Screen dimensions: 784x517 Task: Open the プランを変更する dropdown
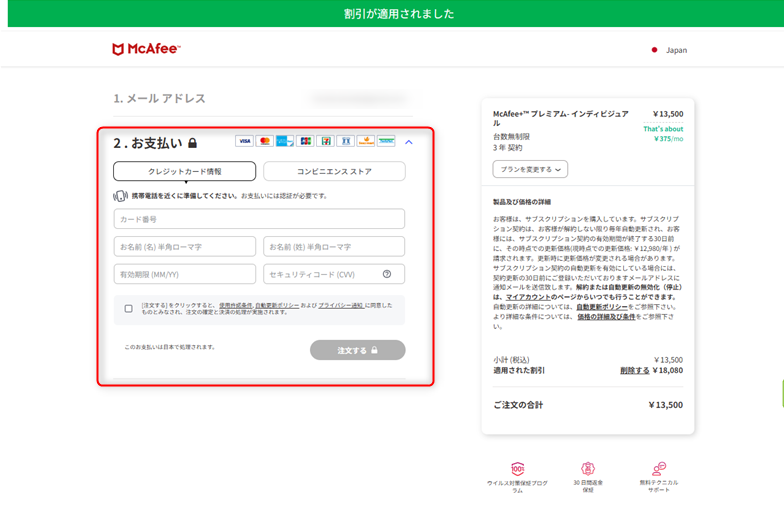(x=530, y=170)
